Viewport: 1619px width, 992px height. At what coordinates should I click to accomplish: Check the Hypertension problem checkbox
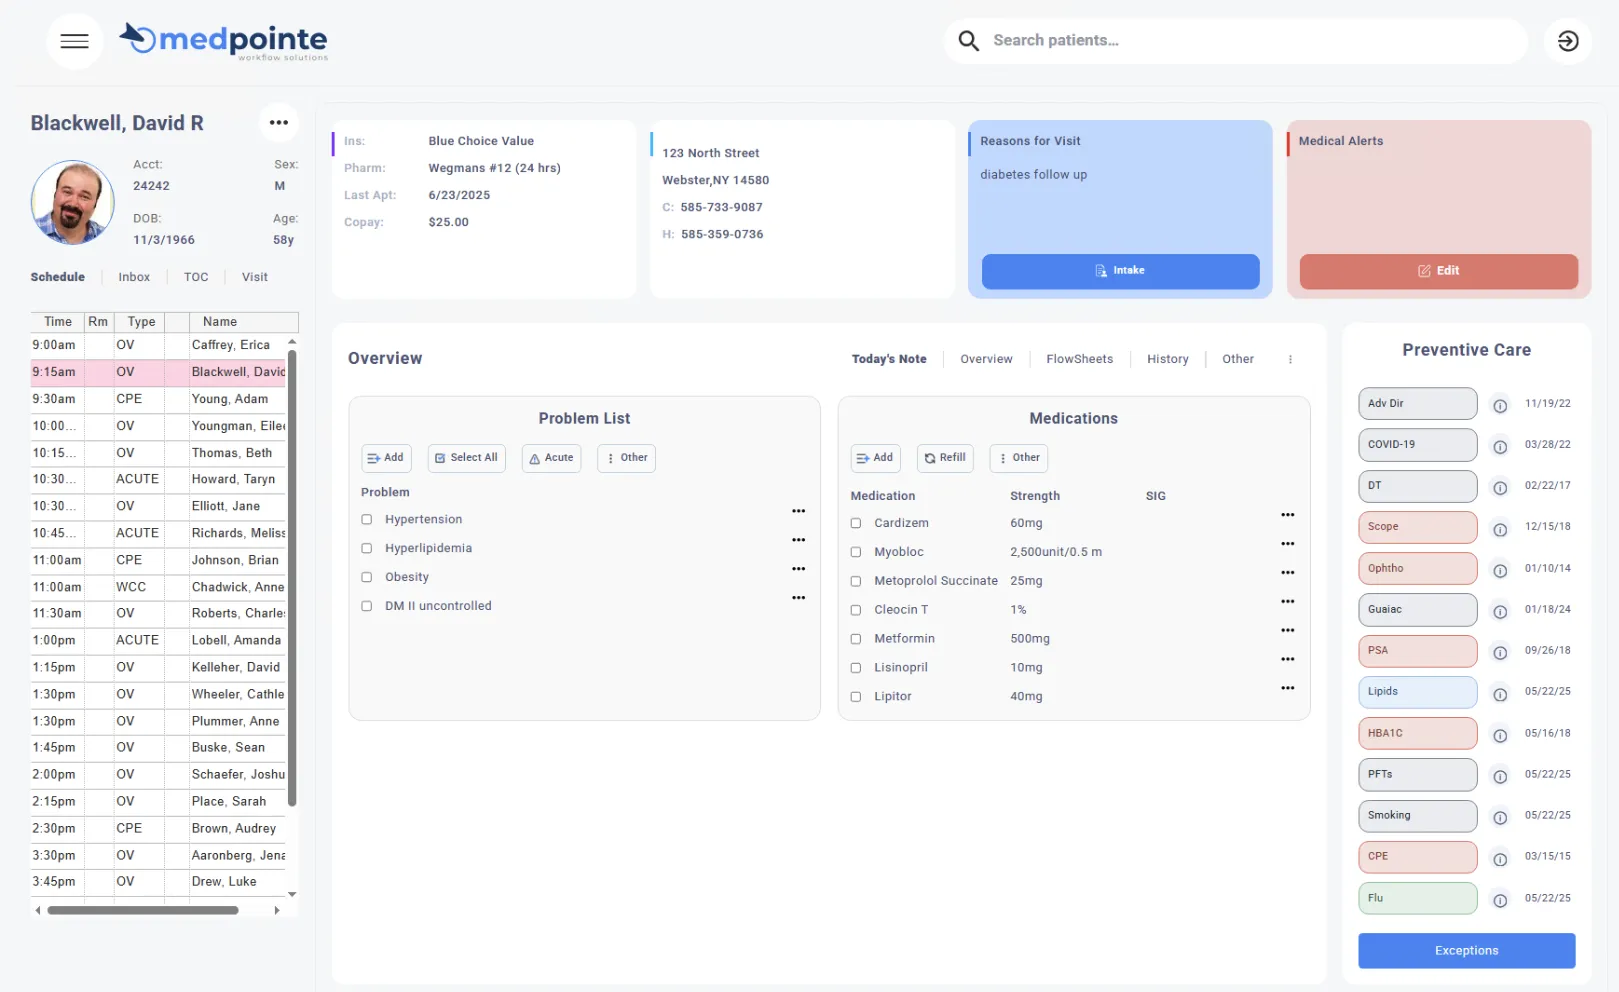pos(367,520)
